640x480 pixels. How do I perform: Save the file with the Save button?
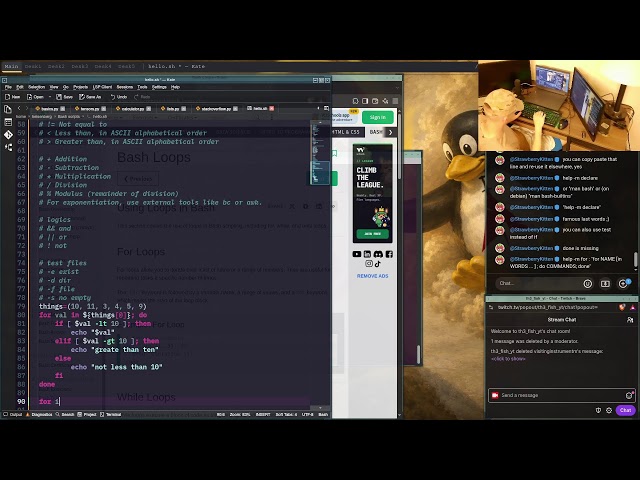pos(64,97)
